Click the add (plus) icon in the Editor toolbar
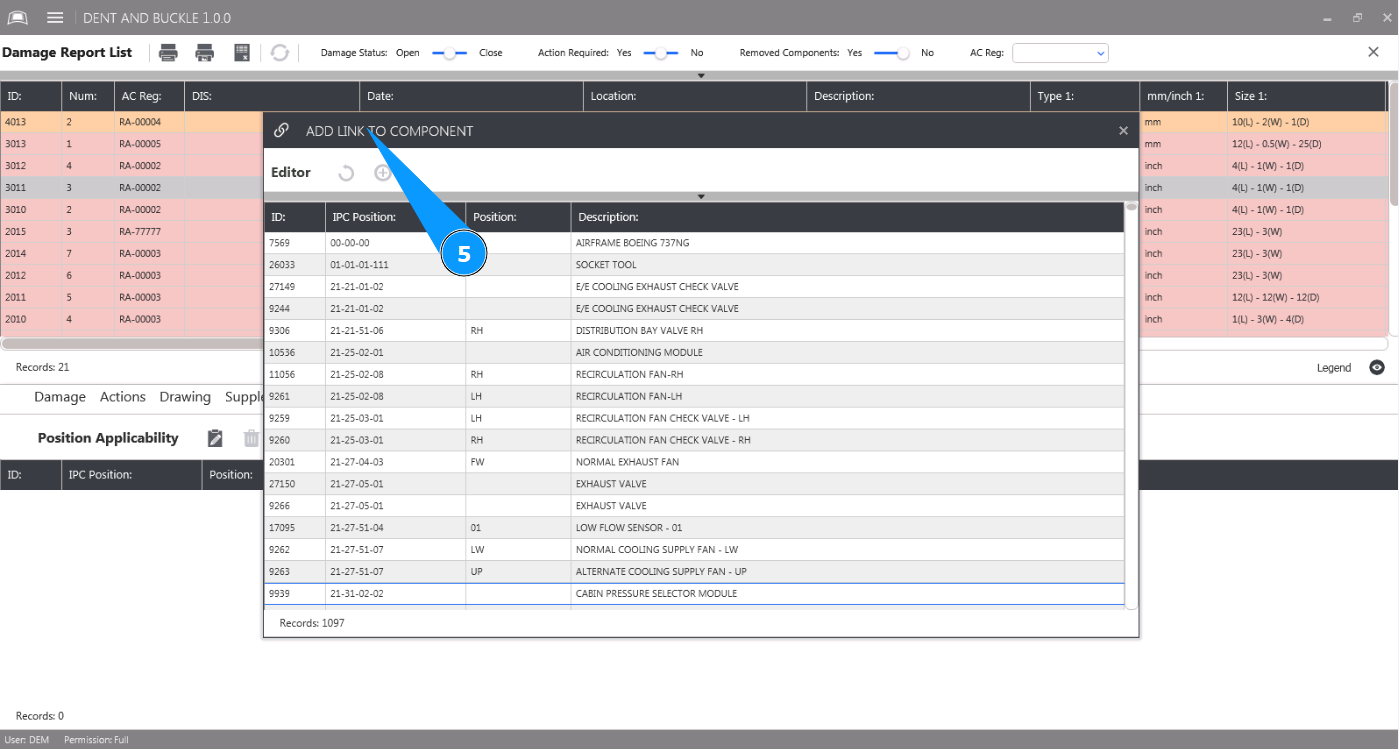The image size is (1399, 749). click(382, 173)
